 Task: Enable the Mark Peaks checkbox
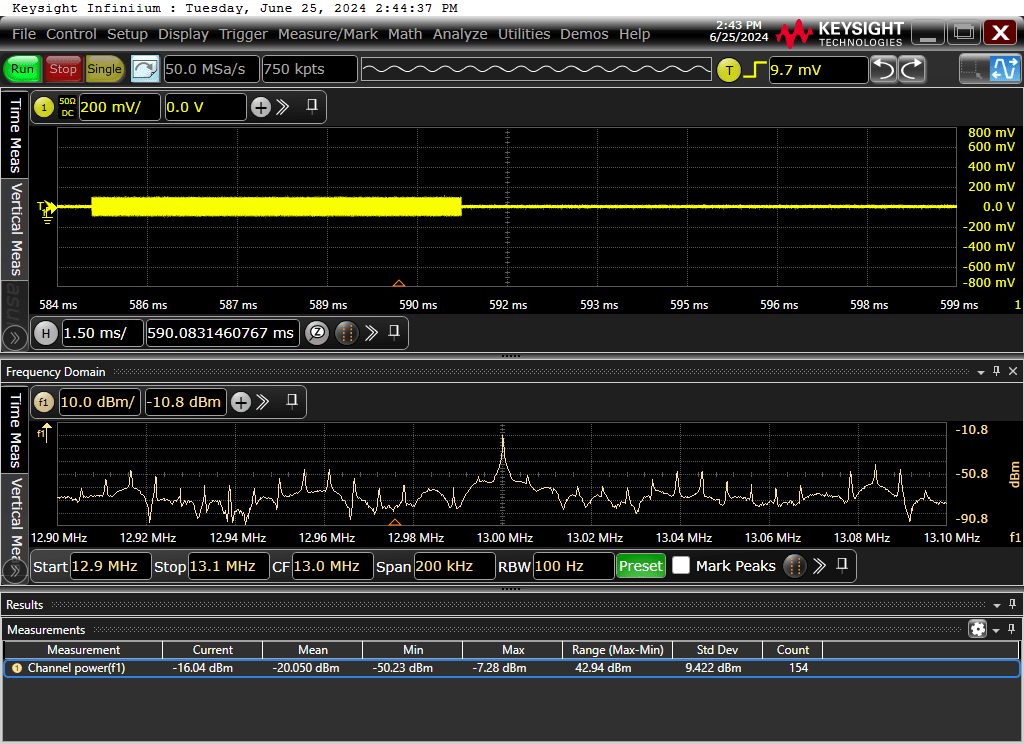click(681, 565)
